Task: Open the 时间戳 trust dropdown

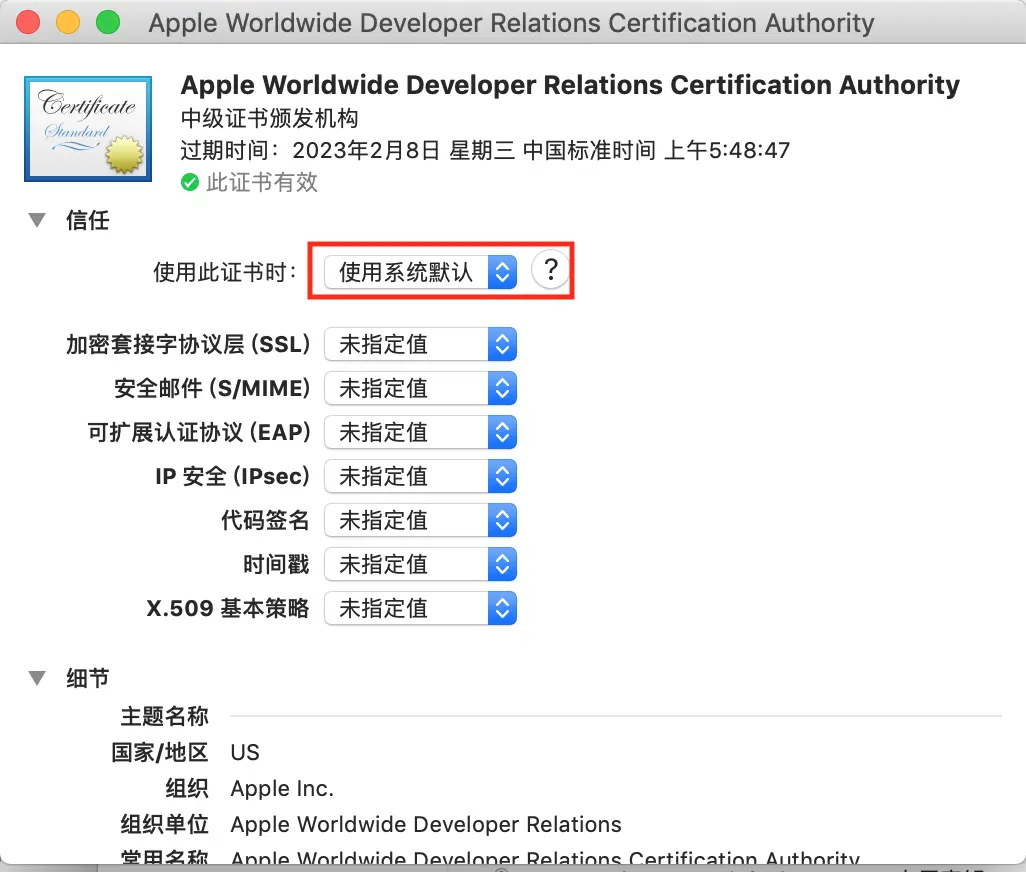Action: (x=421, y=564)
